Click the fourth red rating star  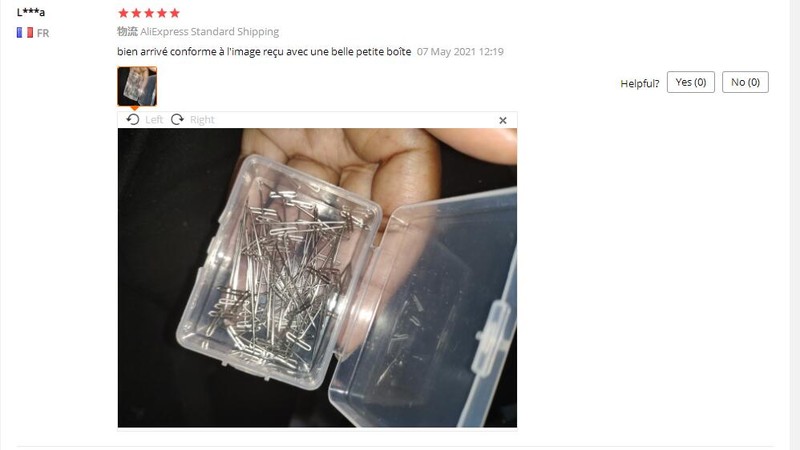[x=161, y=13]
